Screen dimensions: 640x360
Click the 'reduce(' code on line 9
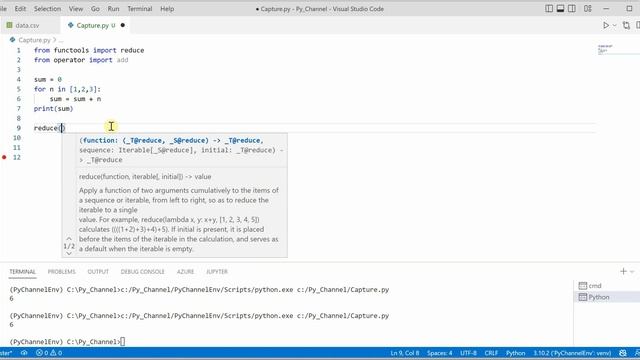(47, 128)
